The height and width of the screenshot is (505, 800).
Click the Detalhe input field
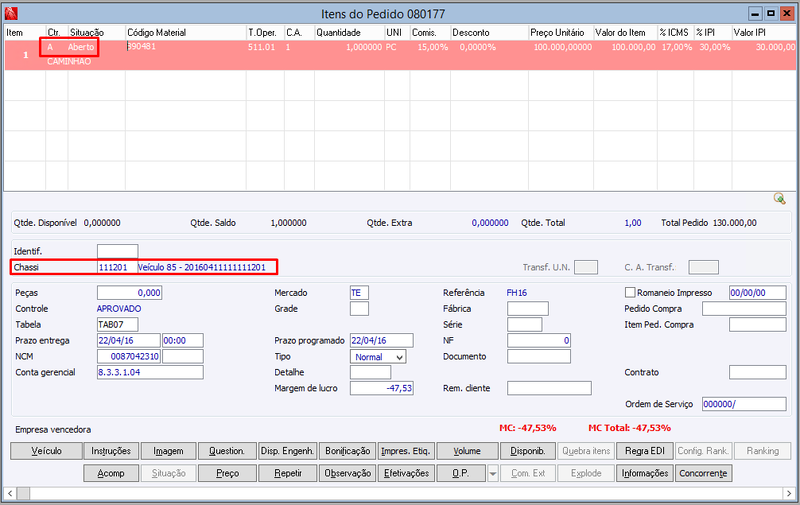[x=370, y=372]
